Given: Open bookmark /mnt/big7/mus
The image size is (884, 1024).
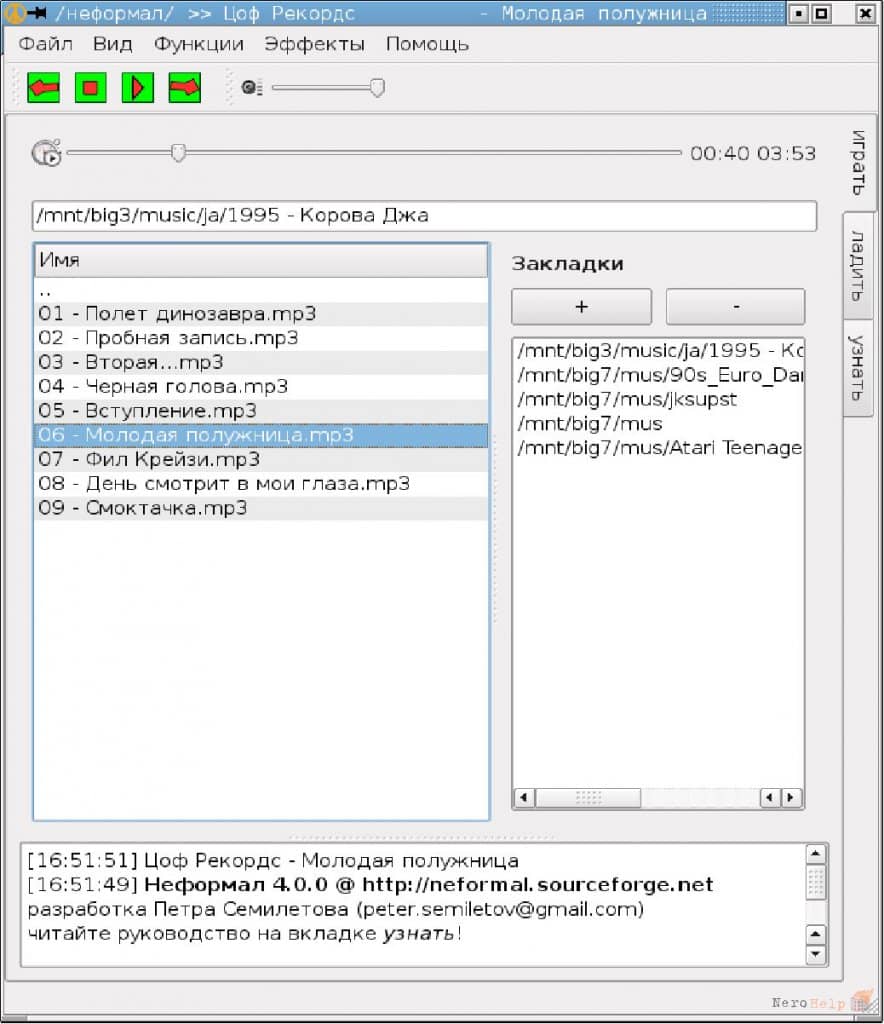Looking at the screenshot, I should [x=659, y=424].
